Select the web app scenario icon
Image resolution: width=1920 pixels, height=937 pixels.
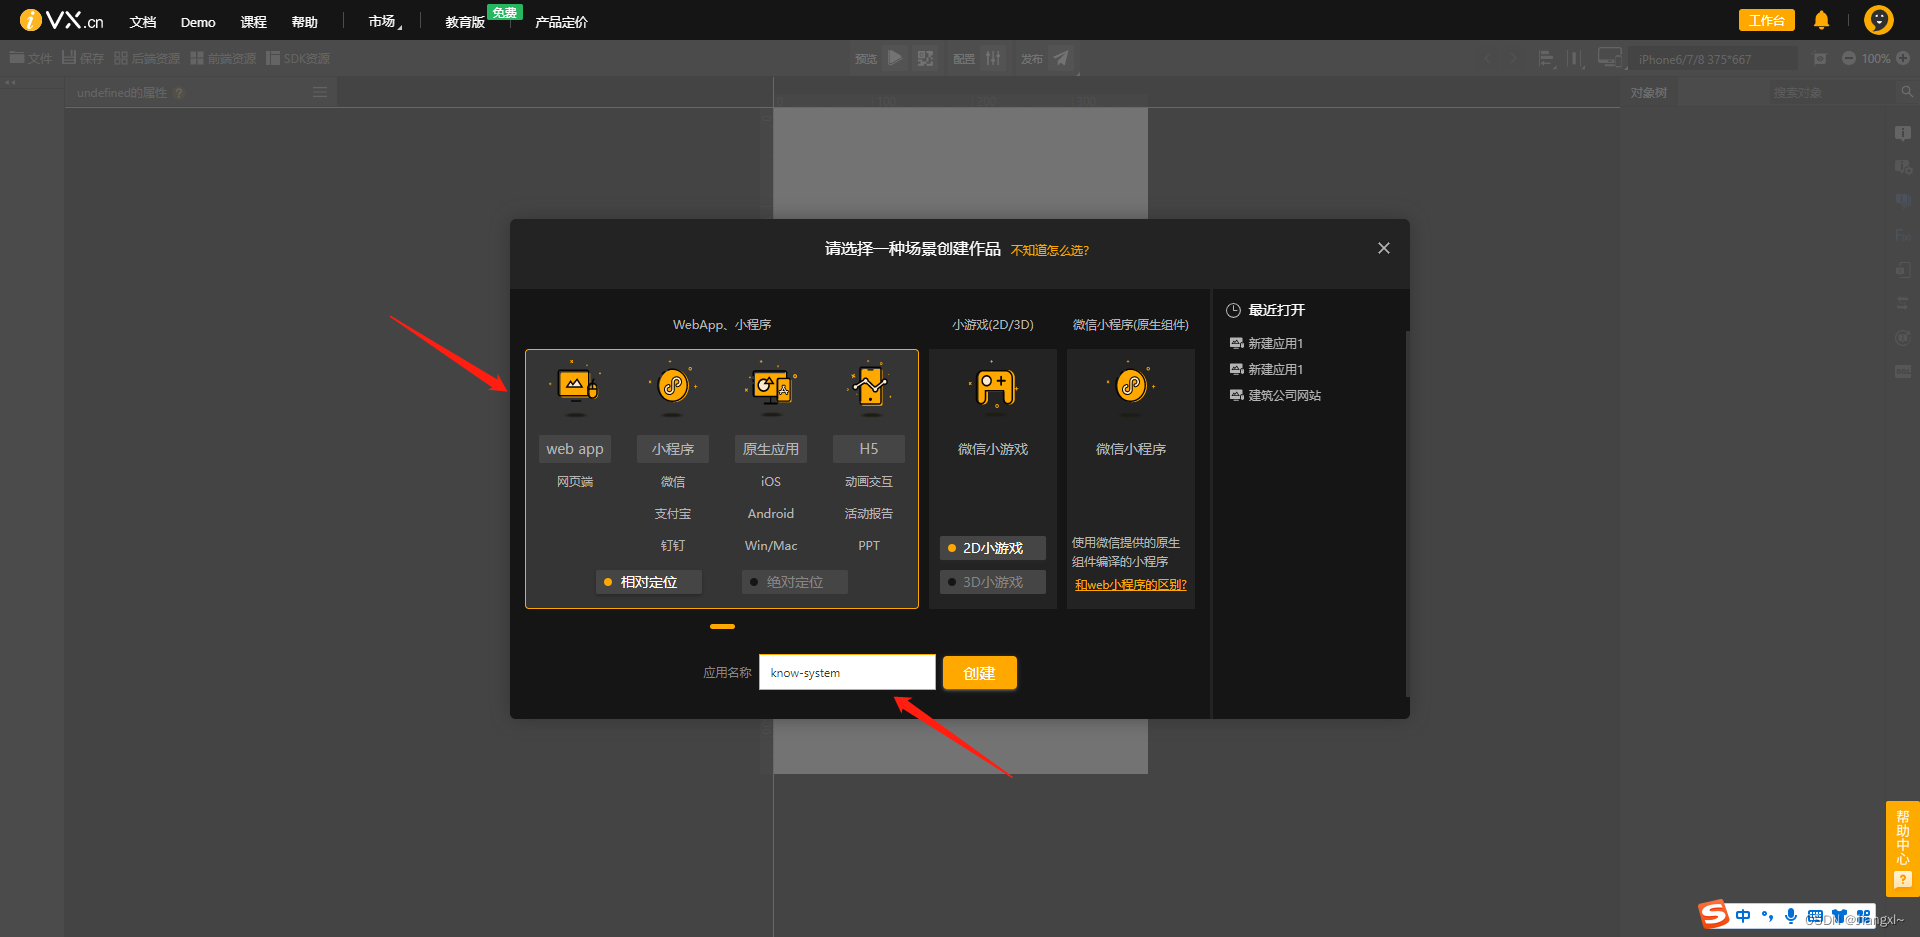click(575, 387)
